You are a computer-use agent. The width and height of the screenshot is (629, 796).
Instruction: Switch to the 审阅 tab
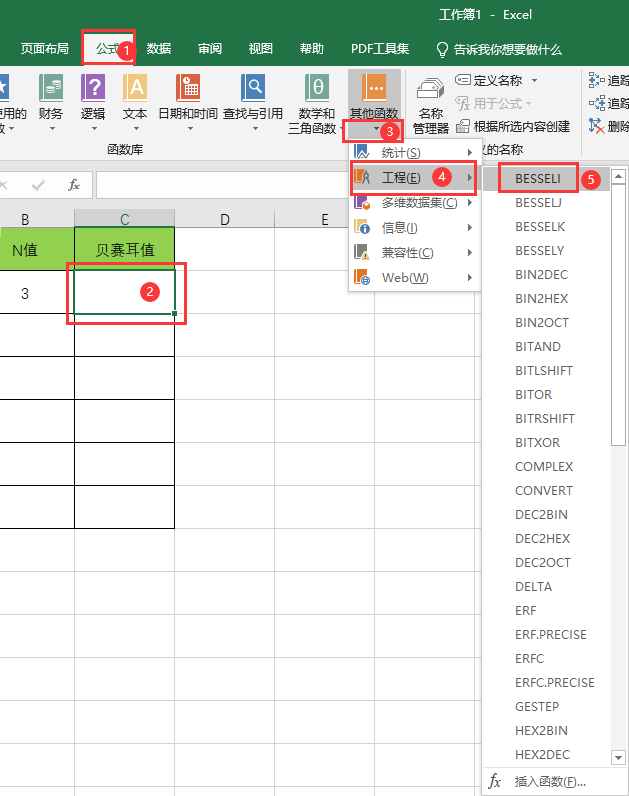(x=210, y=49)
